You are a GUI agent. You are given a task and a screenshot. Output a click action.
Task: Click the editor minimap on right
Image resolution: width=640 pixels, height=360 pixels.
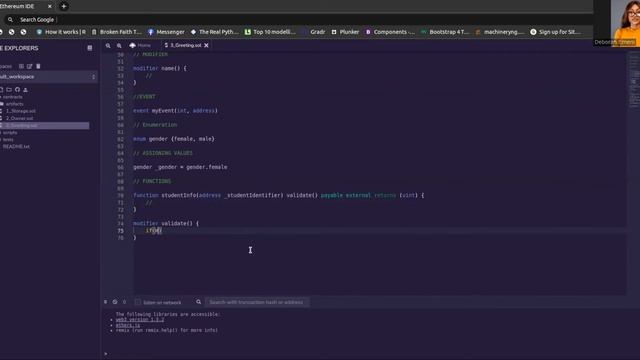(634, 82)
